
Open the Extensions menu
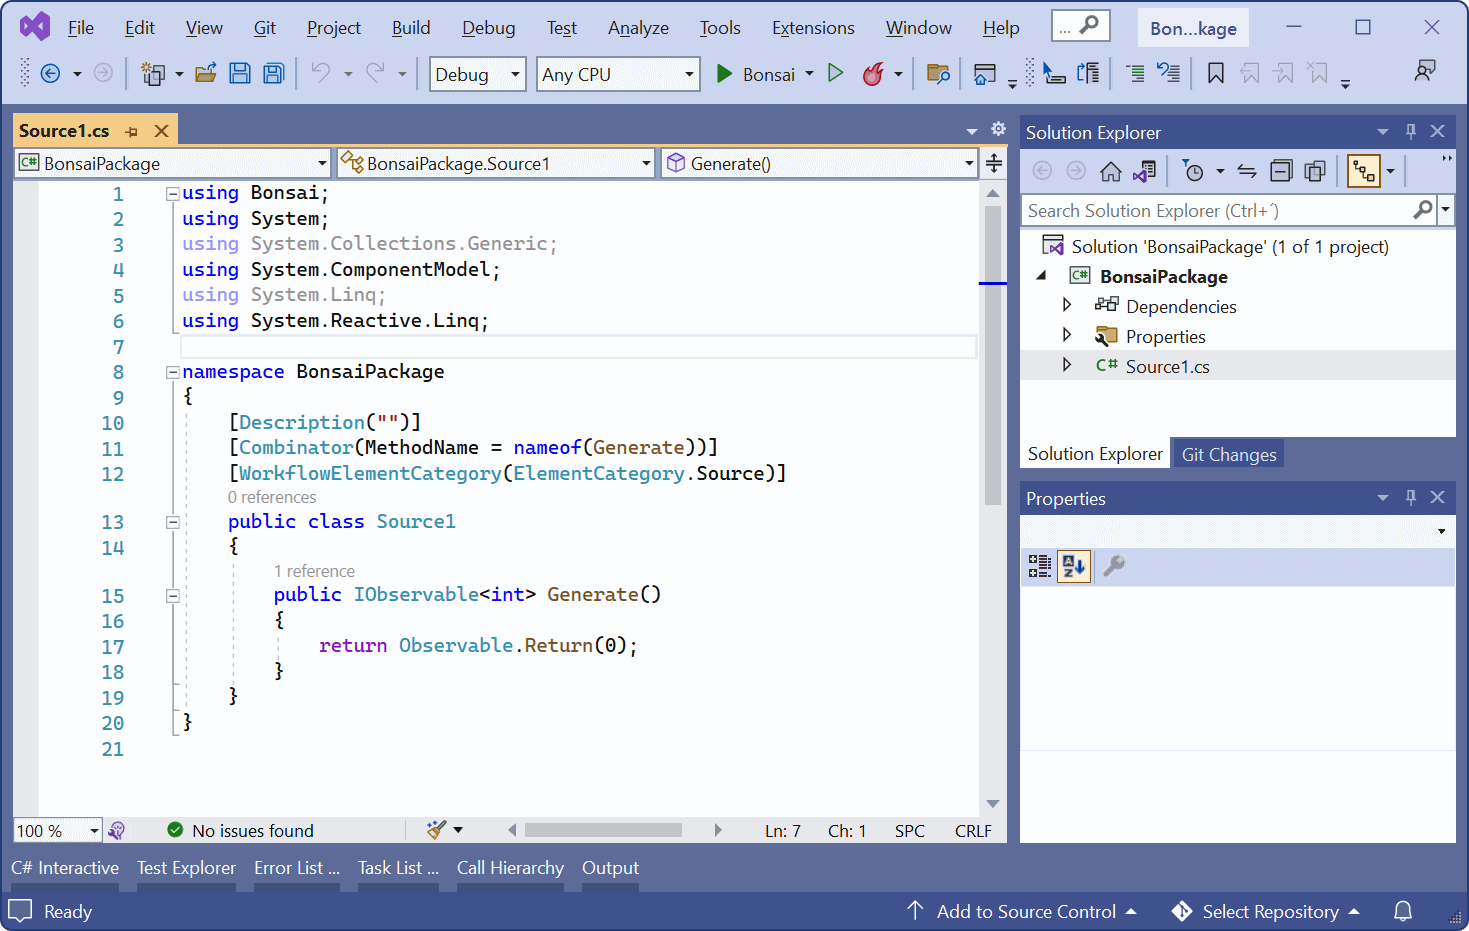813,28
